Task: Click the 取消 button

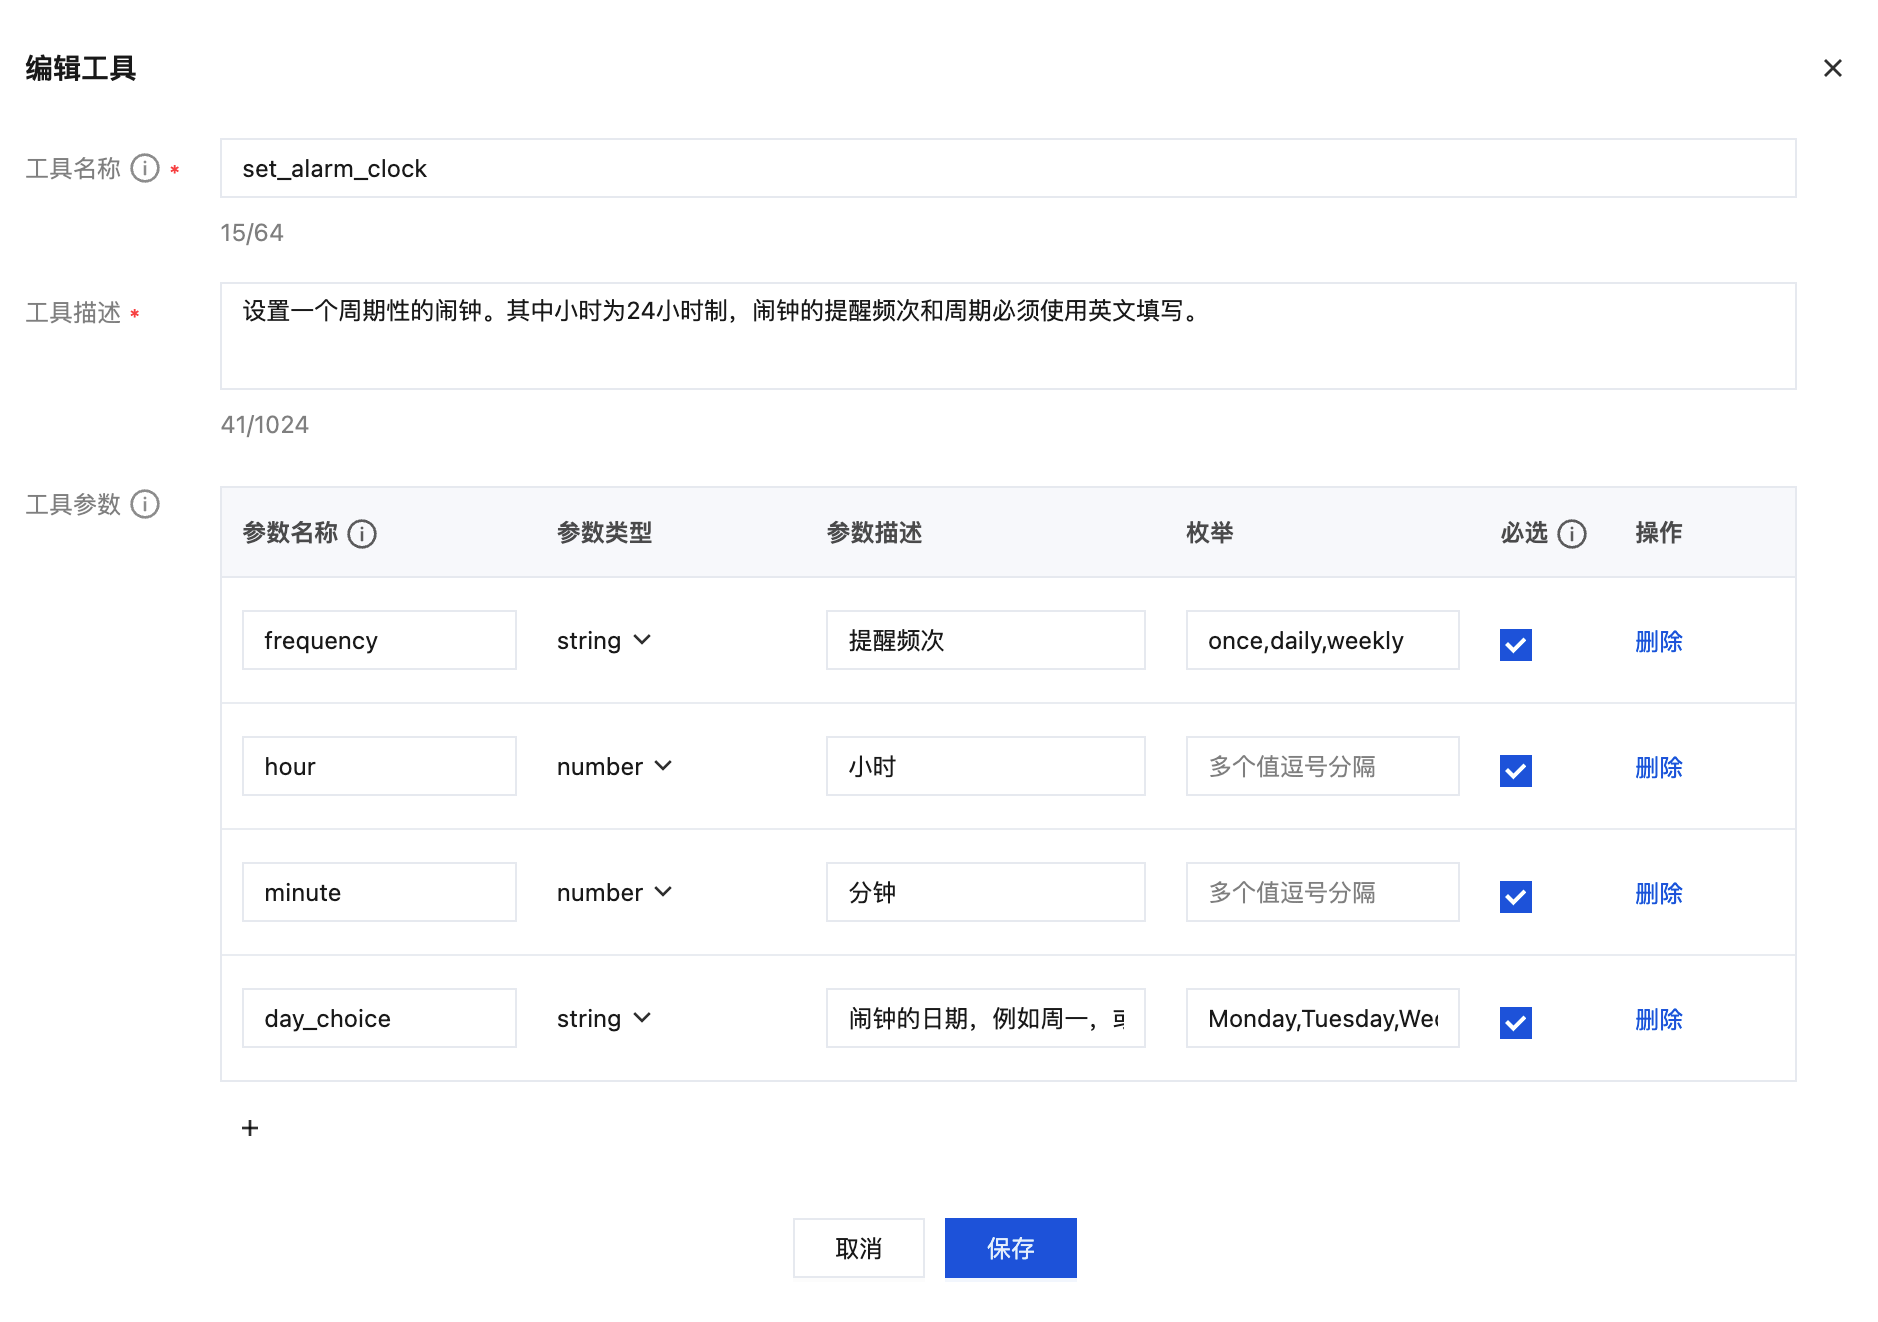Action: tap(858, 1248)
